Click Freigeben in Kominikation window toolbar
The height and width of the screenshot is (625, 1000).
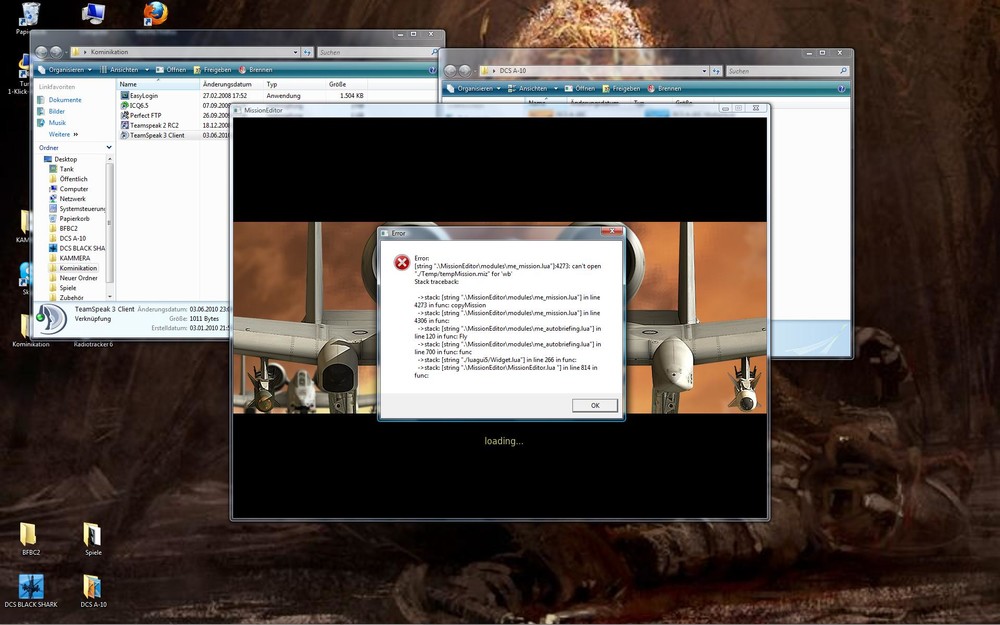click(x=212, y=70)
